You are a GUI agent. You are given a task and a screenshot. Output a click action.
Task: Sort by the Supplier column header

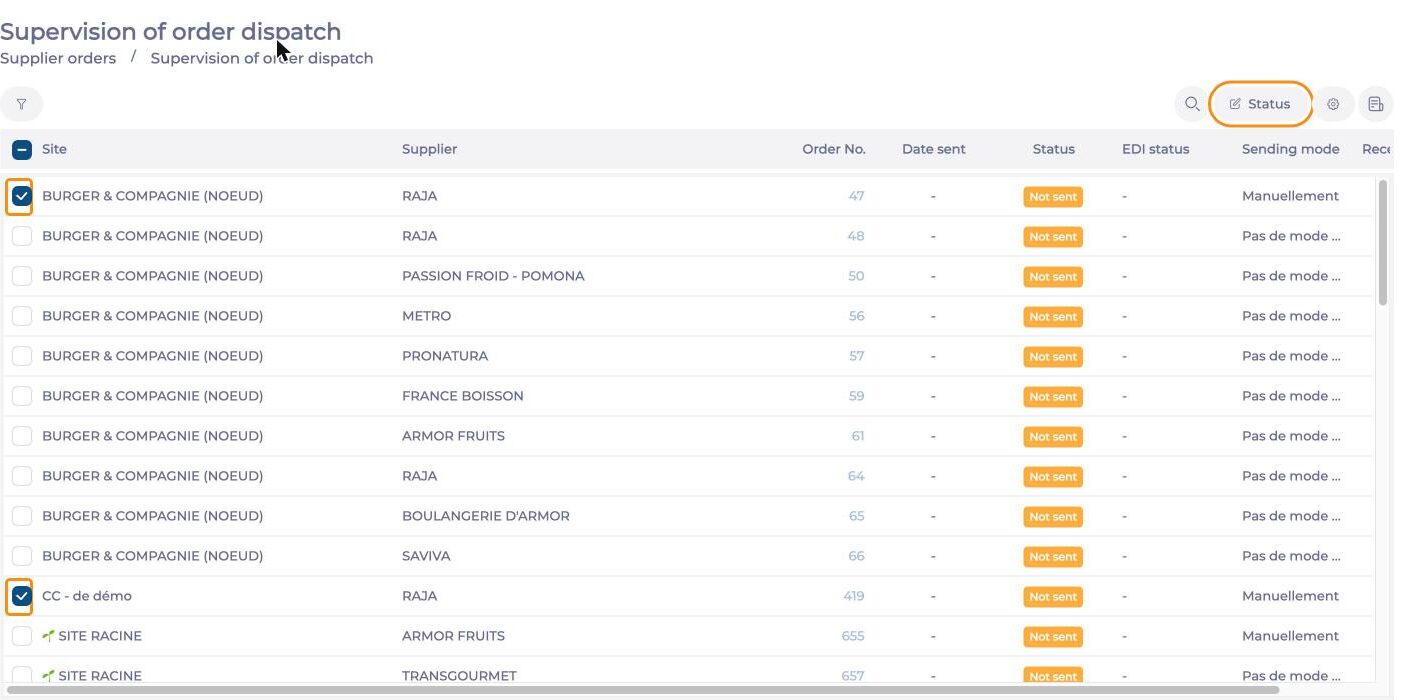430,149
